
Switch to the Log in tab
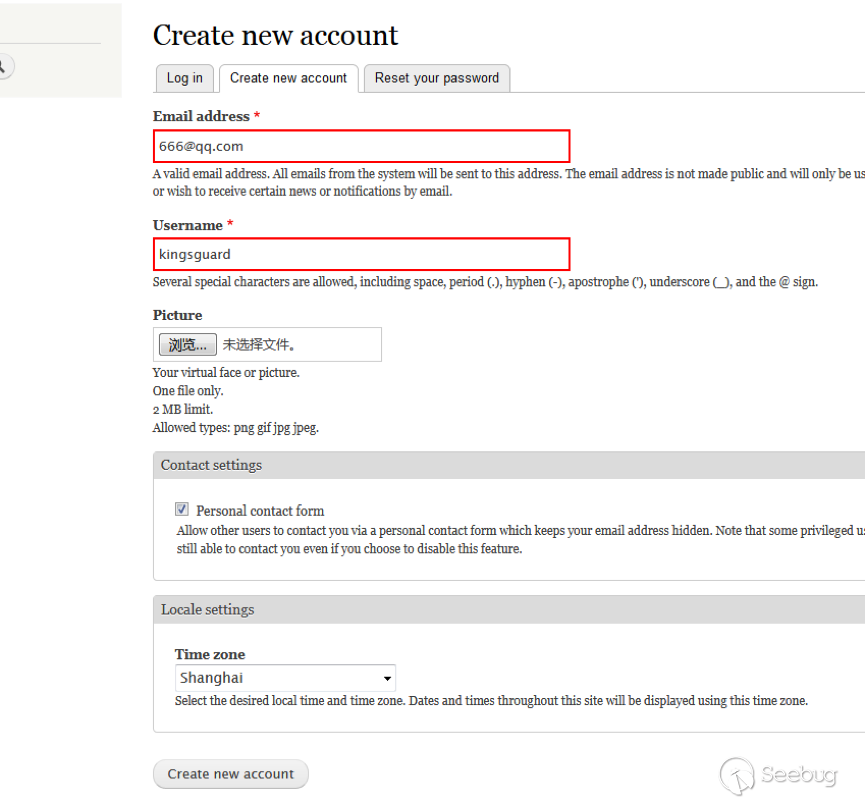(184, 78)
